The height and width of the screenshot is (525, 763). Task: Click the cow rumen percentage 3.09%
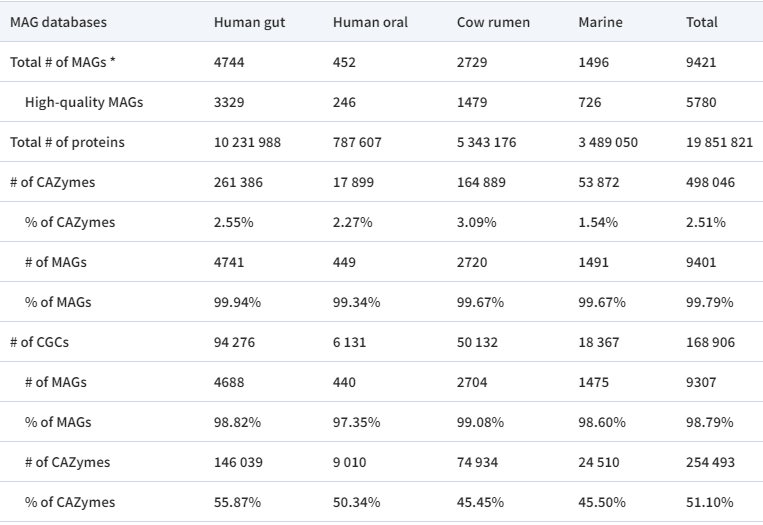click(x=476, y=222)
